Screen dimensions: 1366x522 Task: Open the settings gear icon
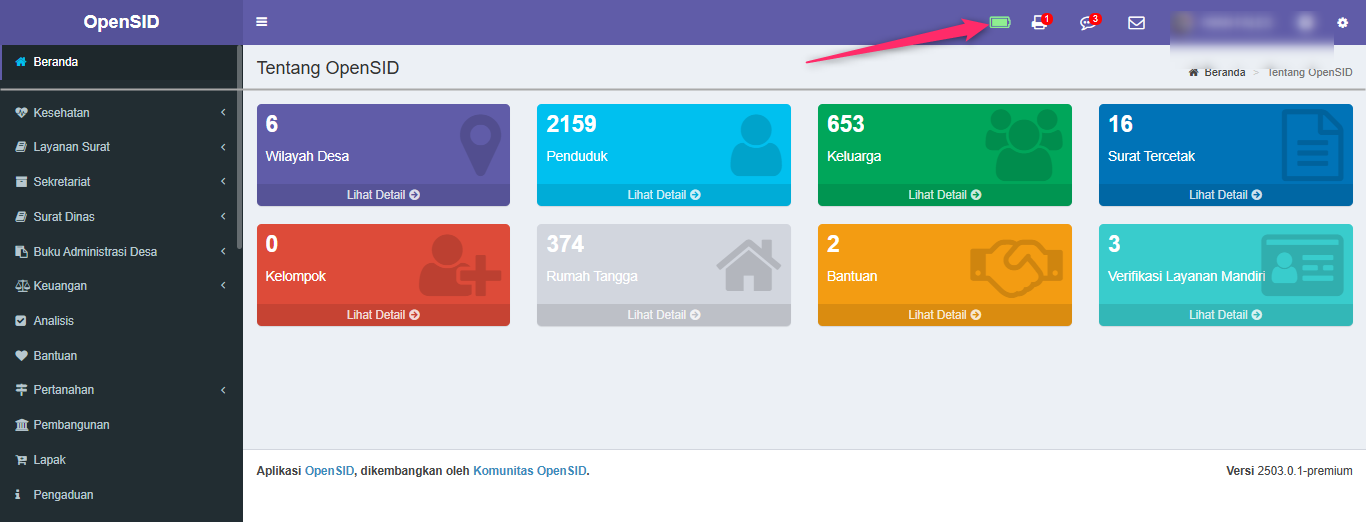pyautogui.click(x=1342, y=22)
